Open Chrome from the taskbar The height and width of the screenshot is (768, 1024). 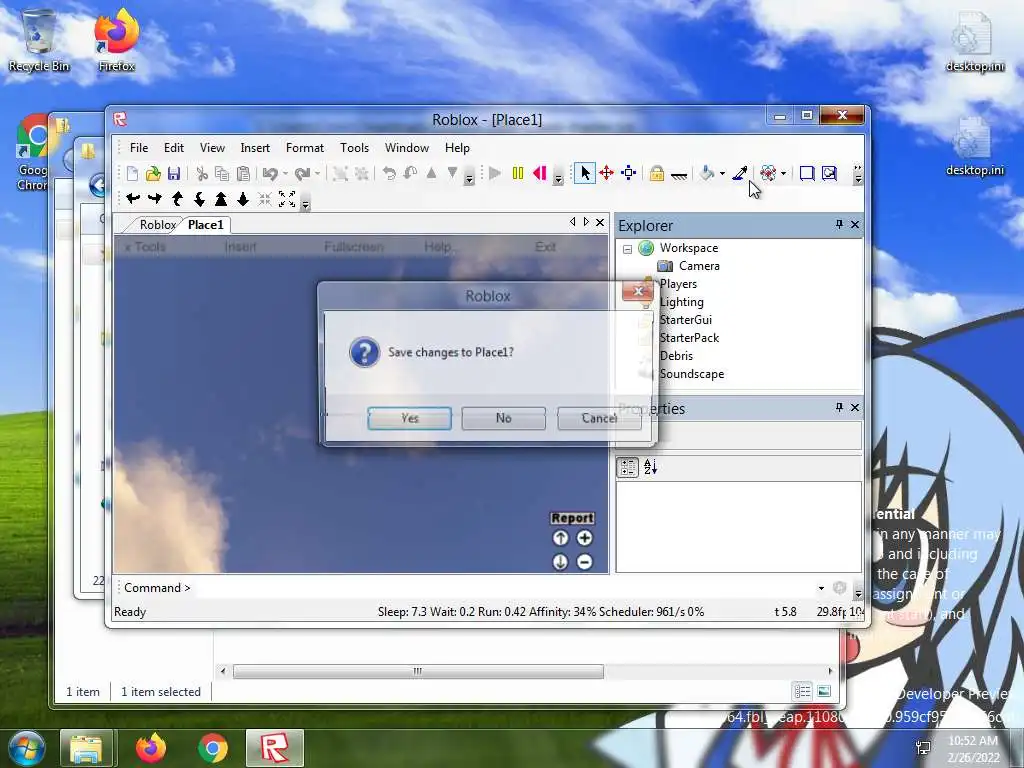coord(212,748)
